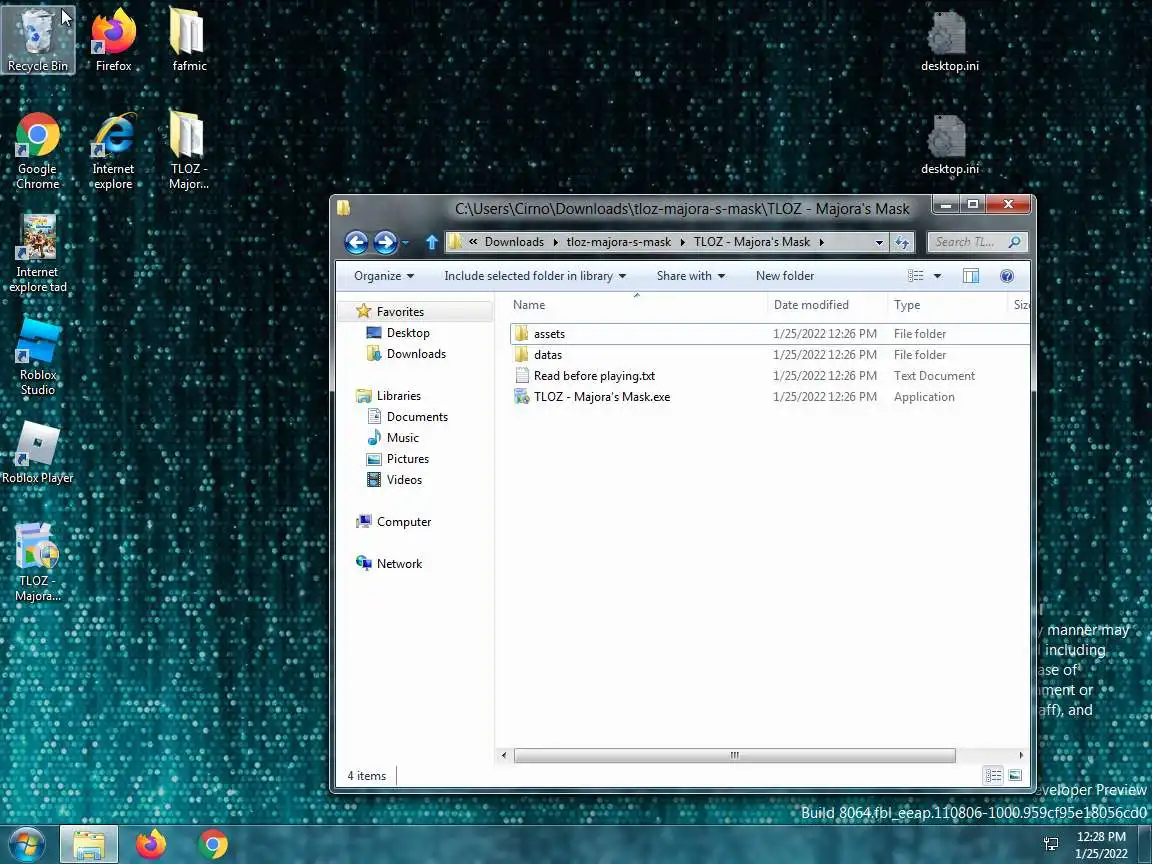Expand breadcrumb arrow after Downloads

555,242
